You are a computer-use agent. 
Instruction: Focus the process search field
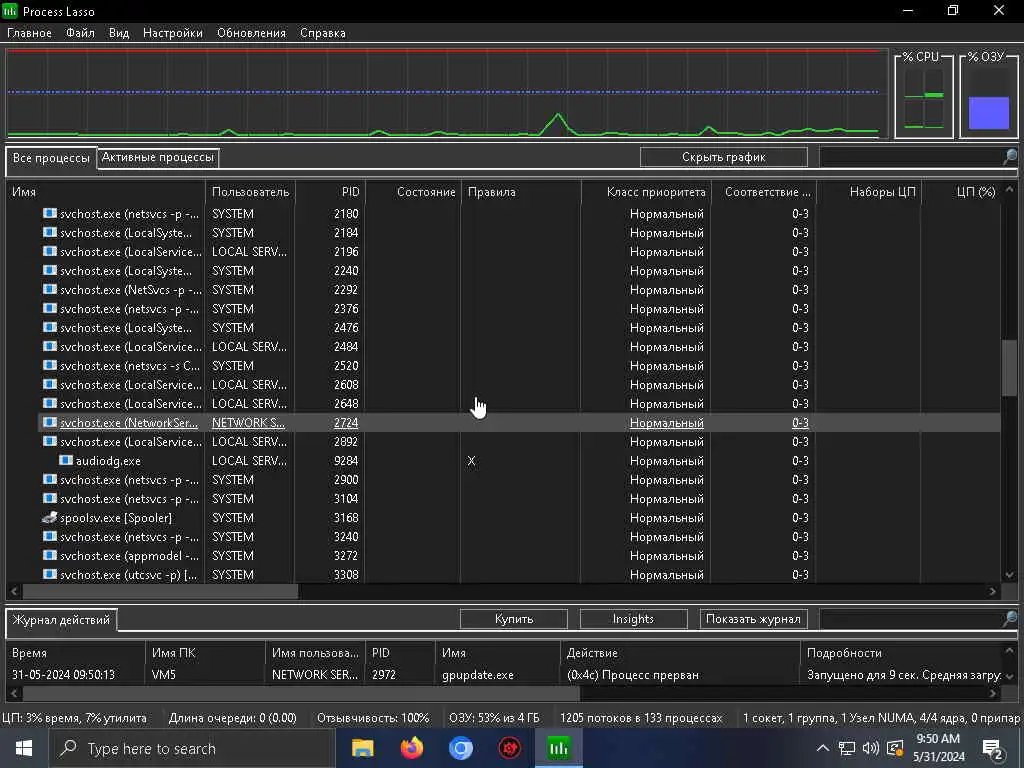910,157
